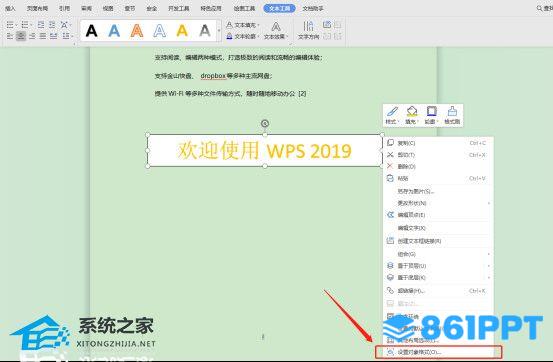This screenshot has height=362, width=553.
Task: Expand the WordArt styles gallery arrow
Action: pyautogui.click(x=219, y=31)
